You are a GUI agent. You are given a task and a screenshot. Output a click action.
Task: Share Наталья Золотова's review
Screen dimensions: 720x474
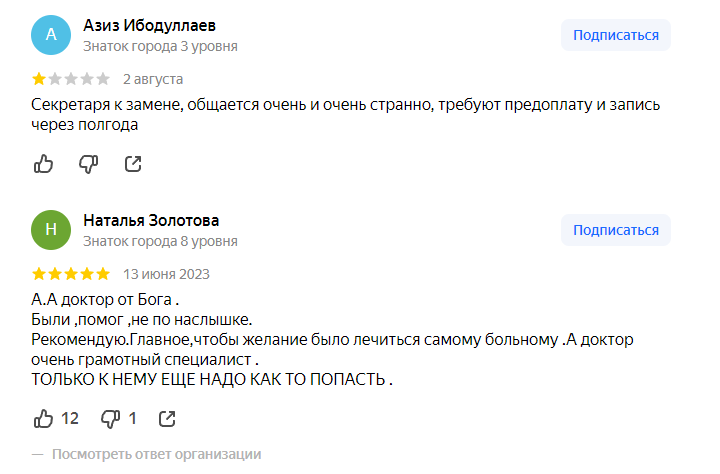[x=168, y=418]
